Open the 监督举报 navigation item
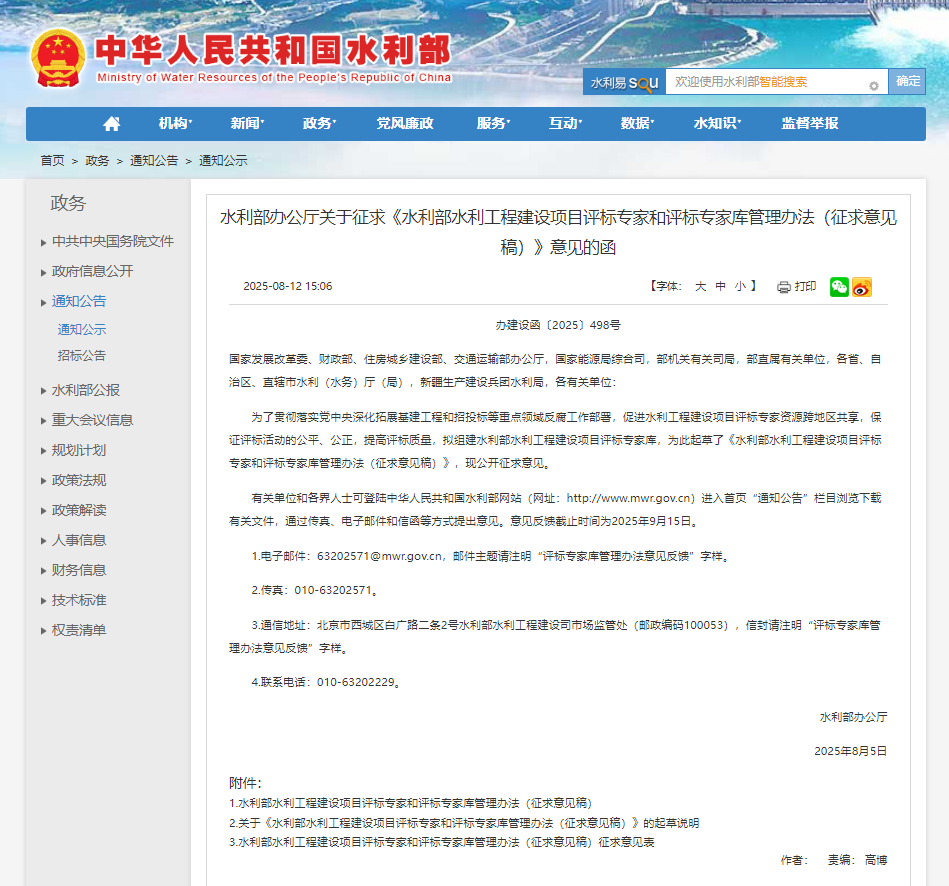Viewport: 949px width, 886px height. point(810,124)
